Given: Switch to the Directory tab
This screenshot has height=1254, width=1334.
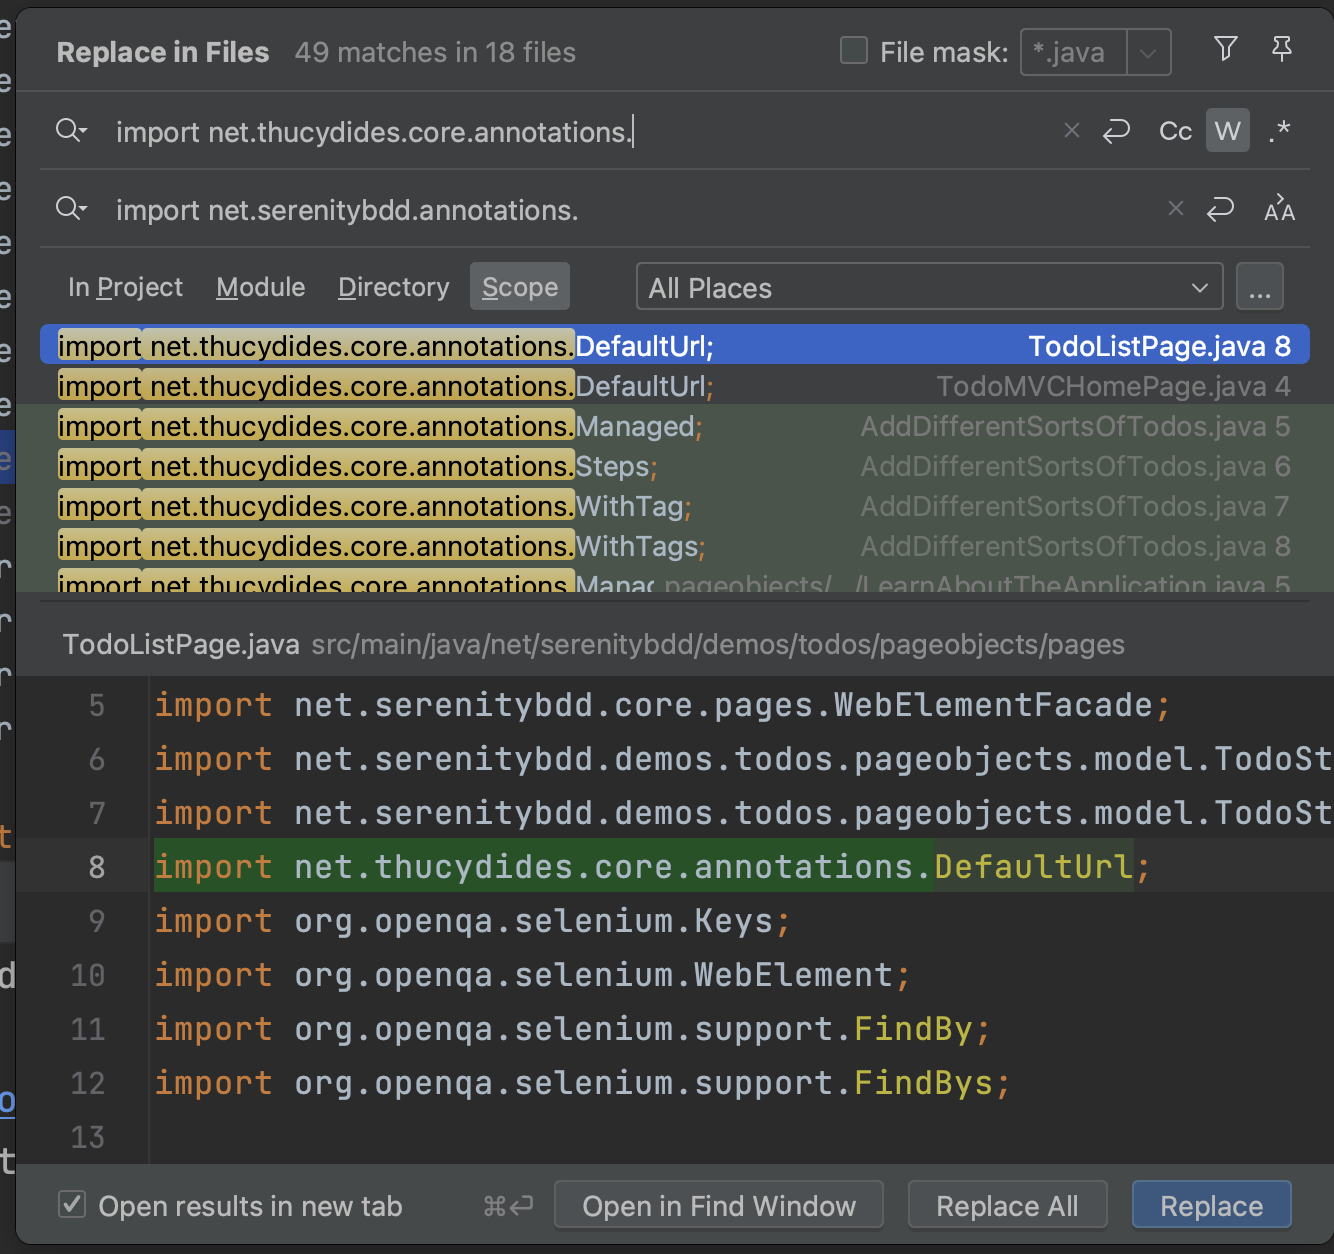Looking at the screenshot, I should click(x=393, y=288).
